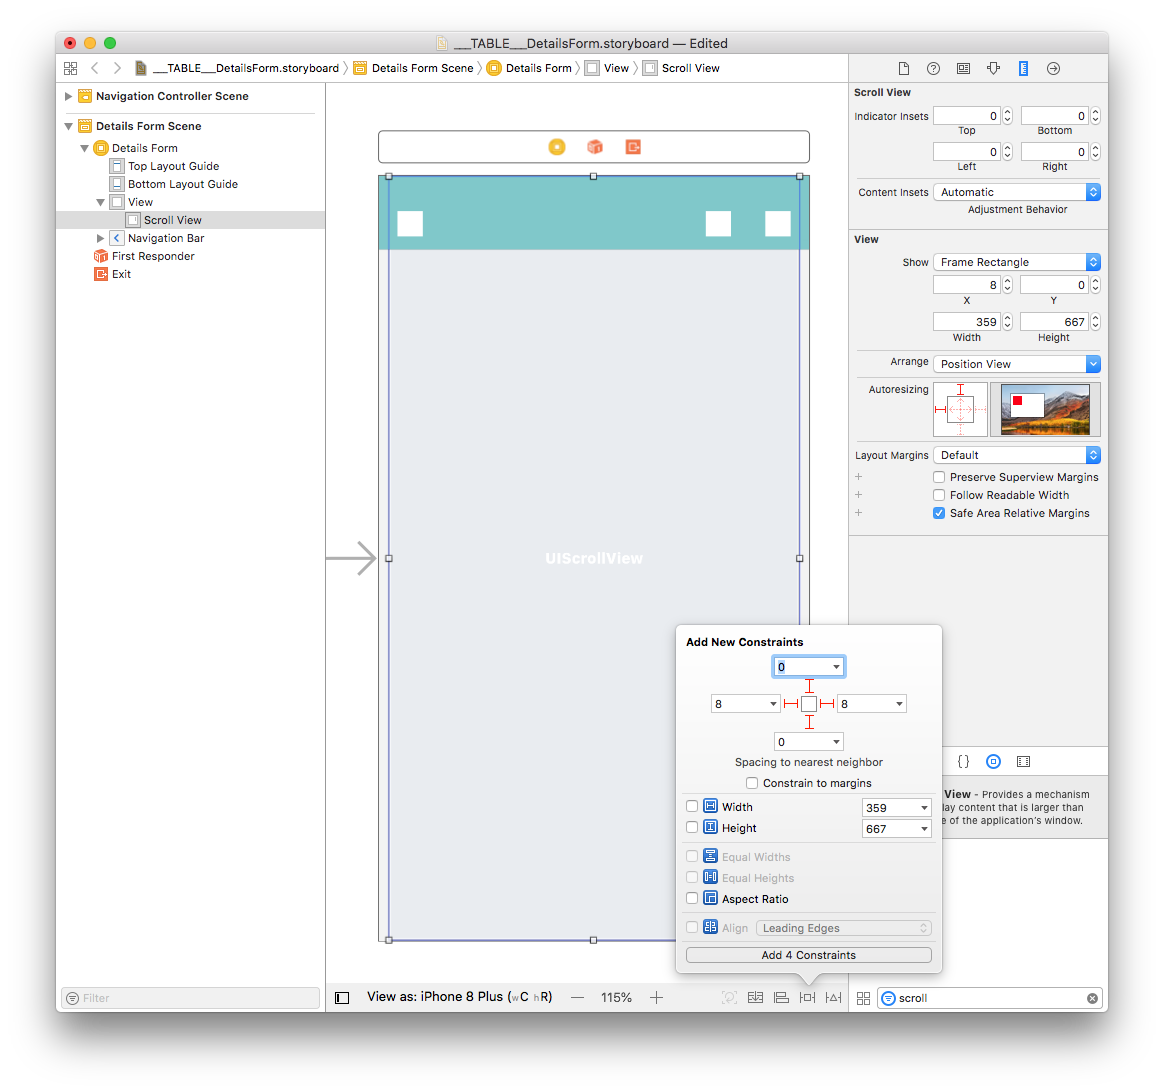The image size is (1164, 1092).
Task: Check the Aspect Ratio constraint box
Action: pos(692,898)
